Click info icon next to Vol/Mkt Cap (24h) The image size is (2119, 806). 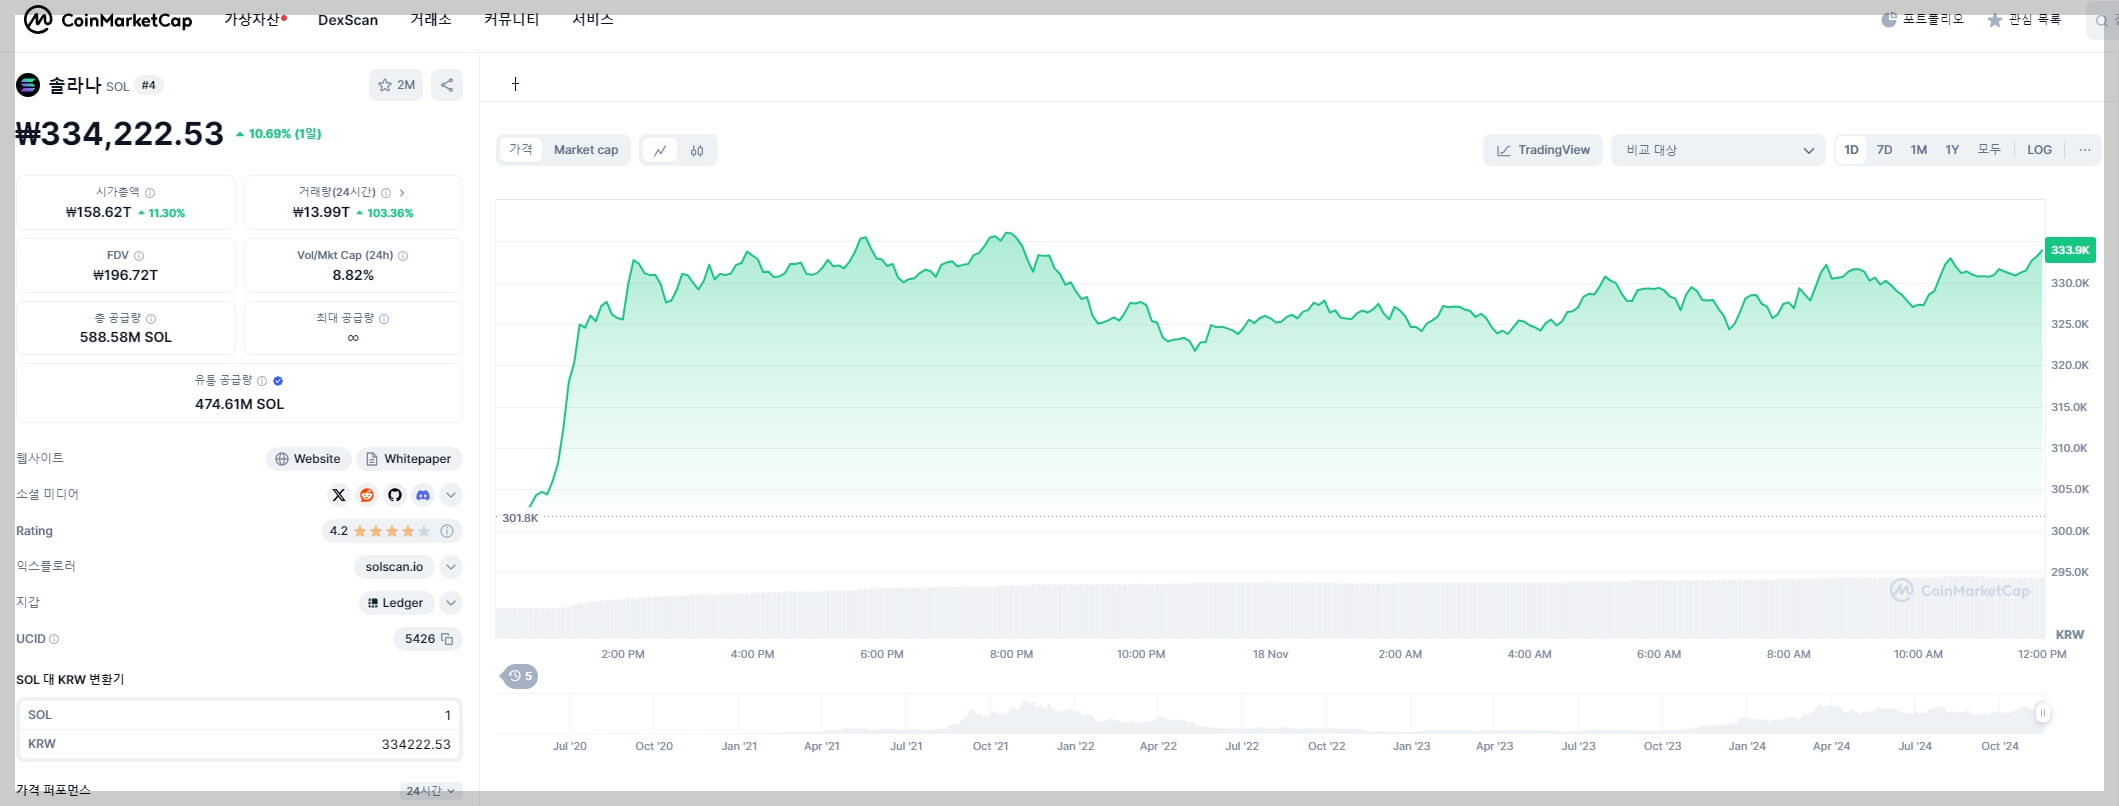pos(403,256)
